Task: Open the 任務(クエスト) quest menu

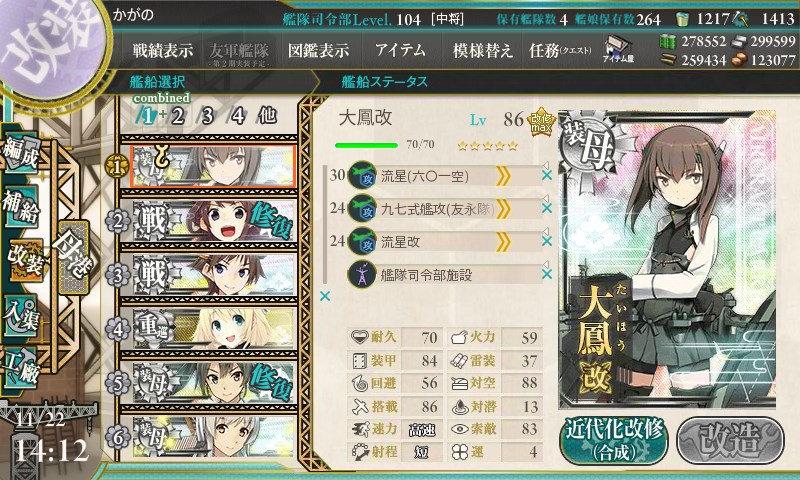Action: click(560, 50)
